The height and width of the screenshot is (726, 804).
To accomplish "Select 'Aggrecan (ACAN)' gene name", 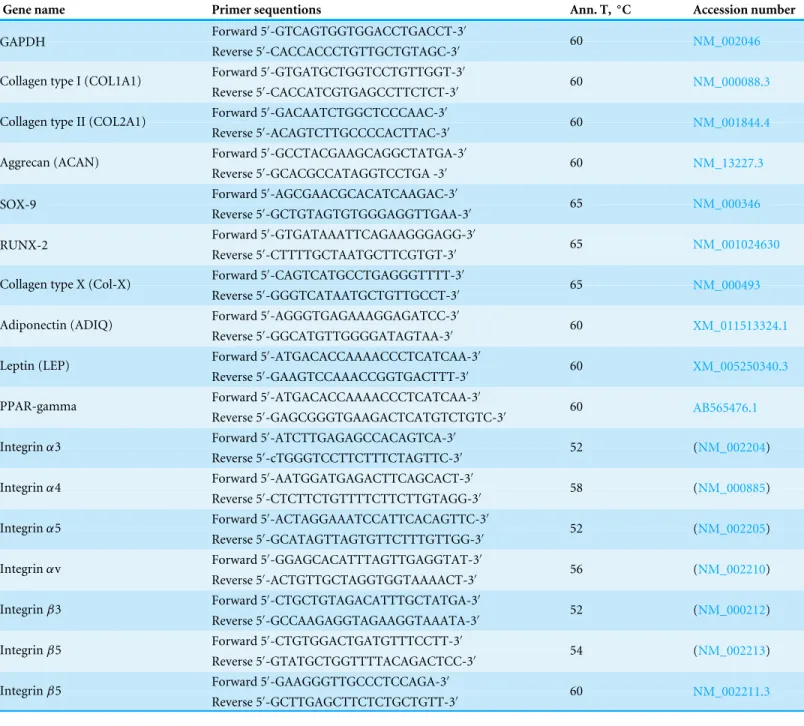I will [x=49, y=163].
